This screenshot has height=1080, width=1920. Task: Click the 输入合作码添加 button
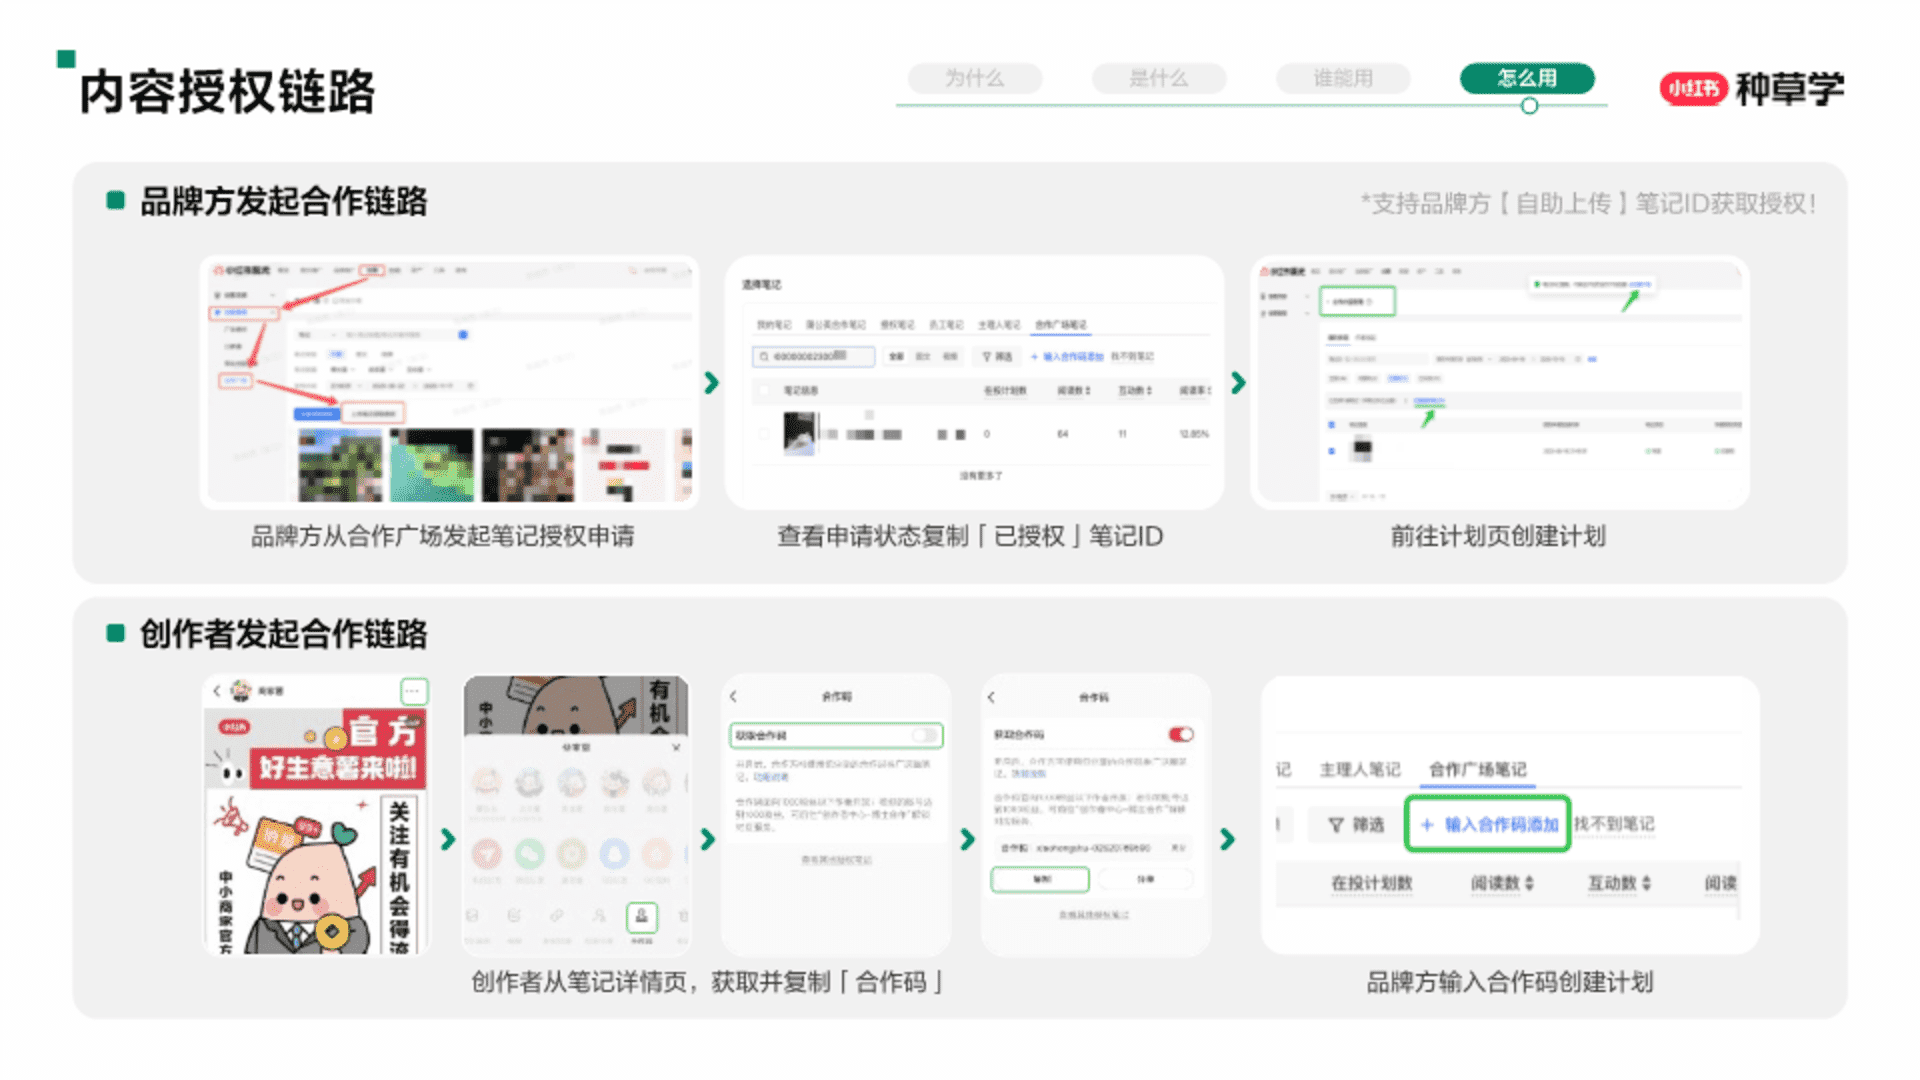coord(1488,825)
